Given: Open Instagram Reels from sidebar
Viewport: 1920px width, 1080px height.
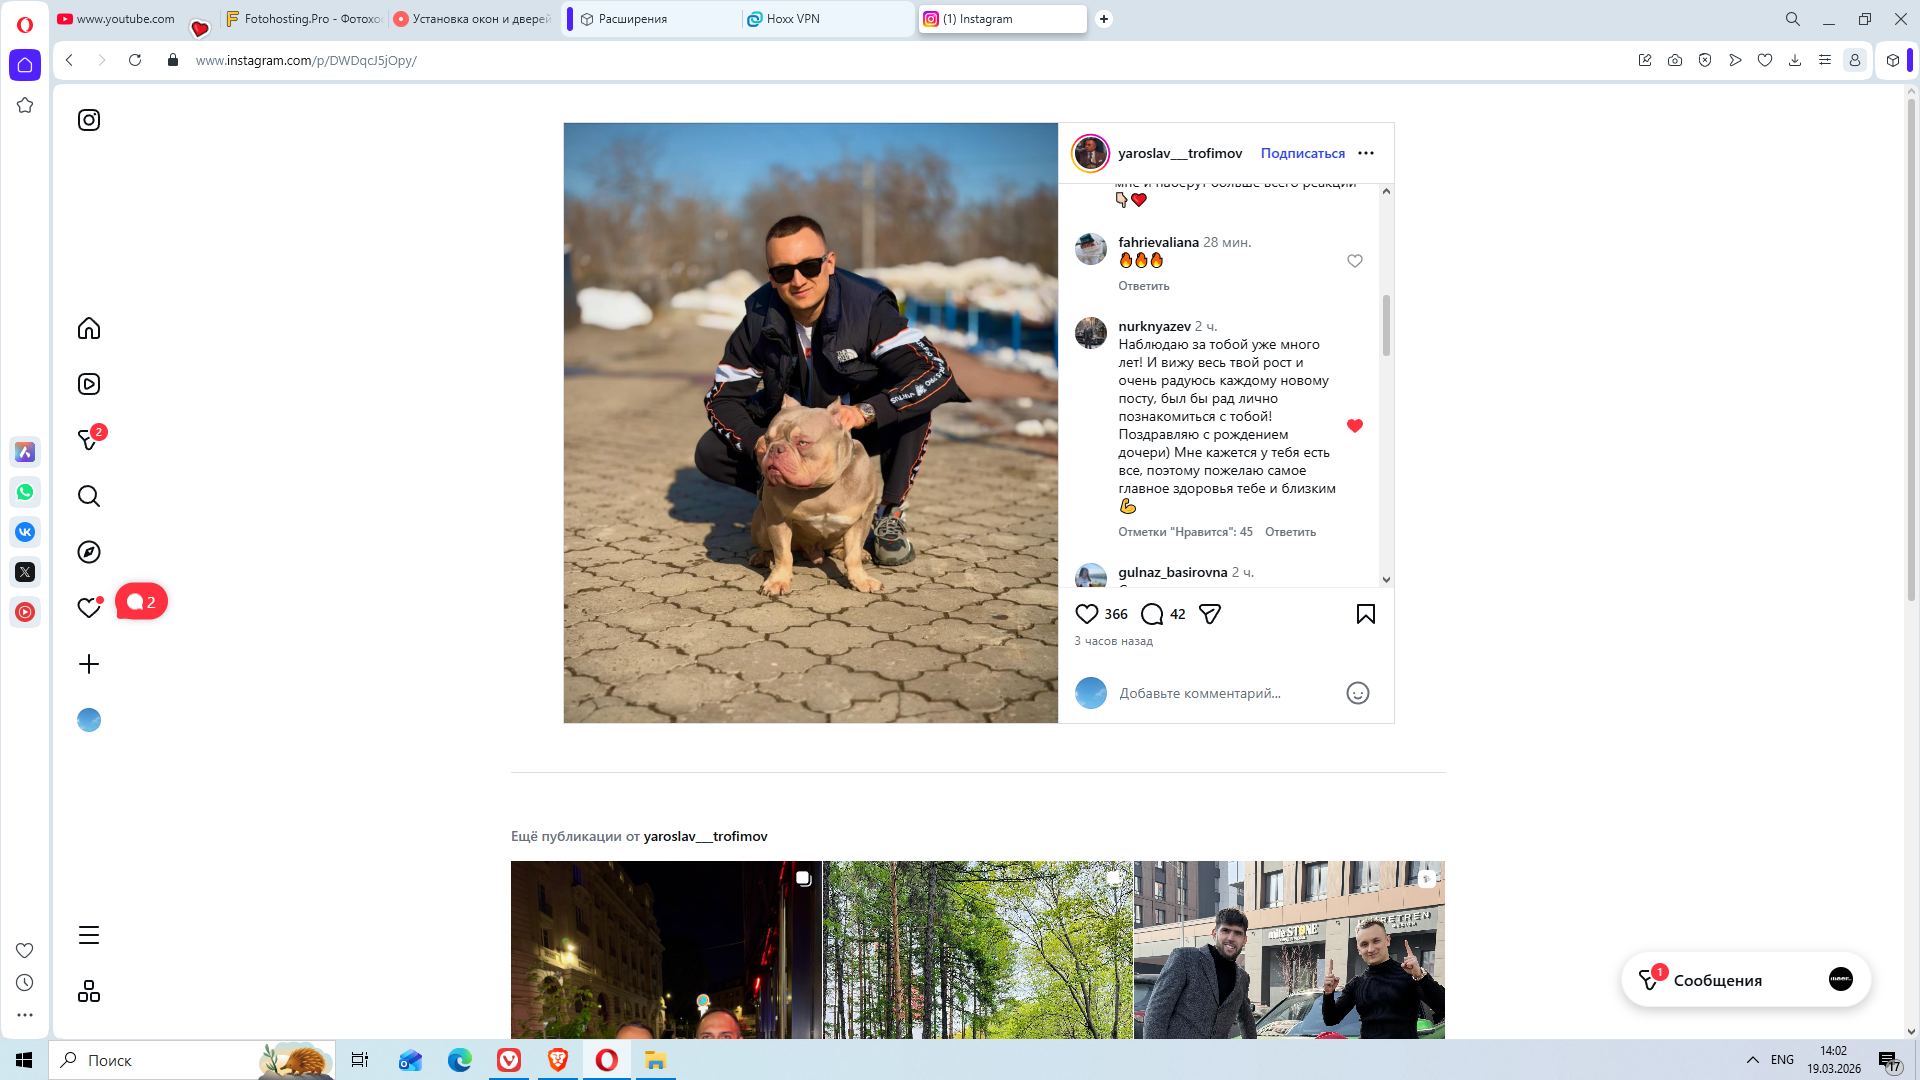Looking at the screenshot, I should 89,384.
